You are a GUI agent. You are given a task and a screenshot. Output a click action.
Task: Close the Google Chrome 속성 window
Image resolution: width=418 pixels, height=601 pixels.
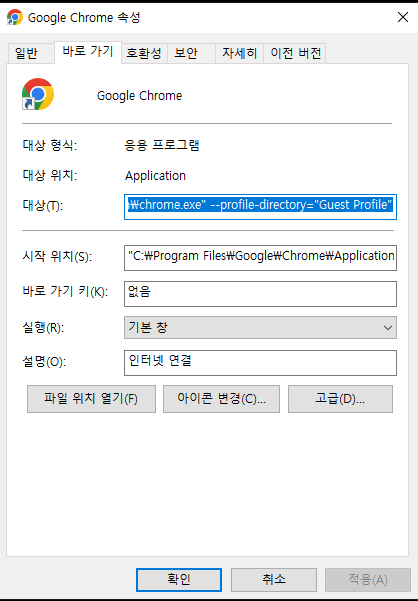(403, 17)
